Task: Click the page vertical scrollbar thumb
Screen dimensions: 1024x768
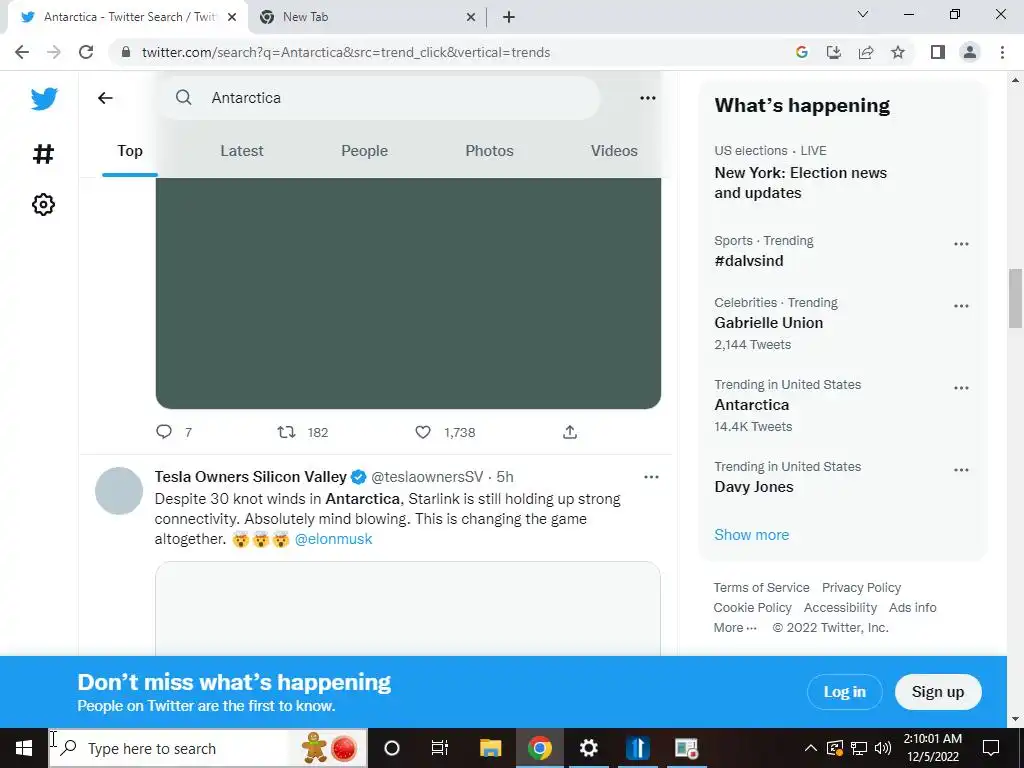Action: (x=1015, y=298)
